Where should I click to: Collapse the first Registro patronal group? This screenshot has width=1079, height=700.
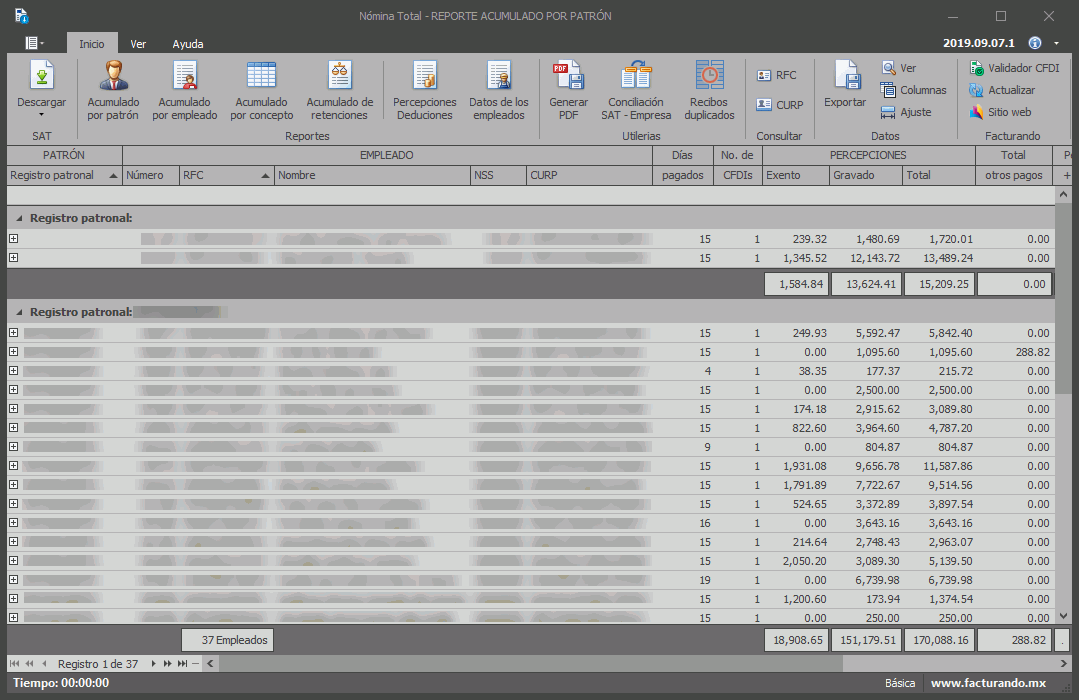click(18, 218)
